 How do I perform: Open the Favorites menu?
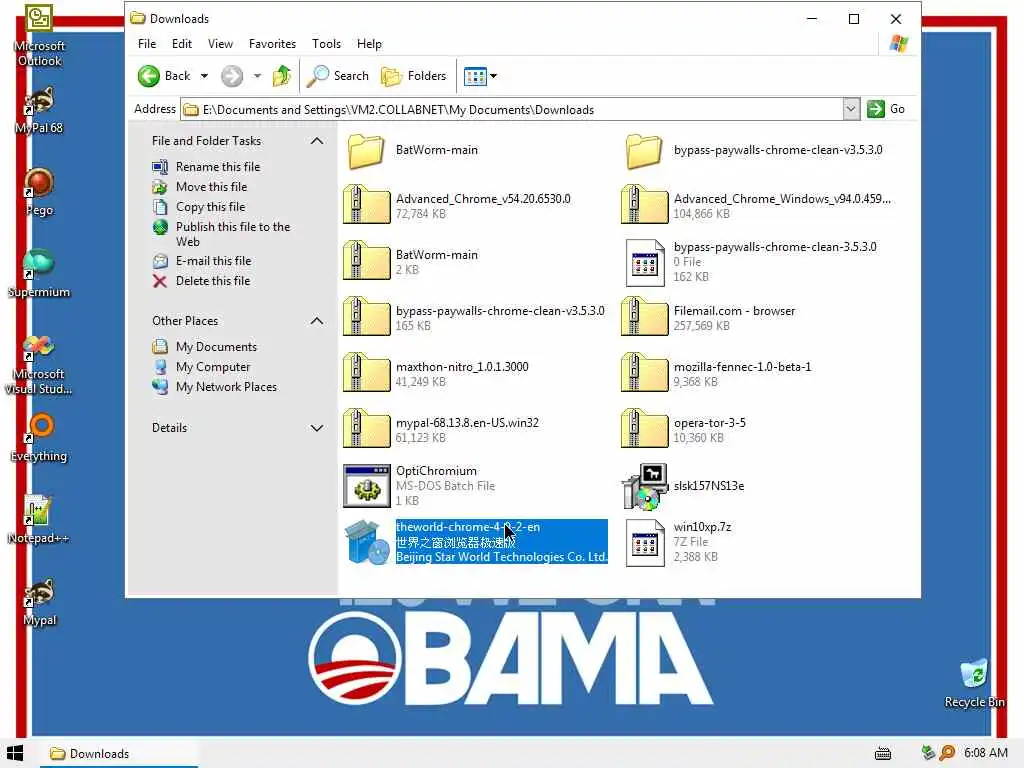click(x=272, y=44)
